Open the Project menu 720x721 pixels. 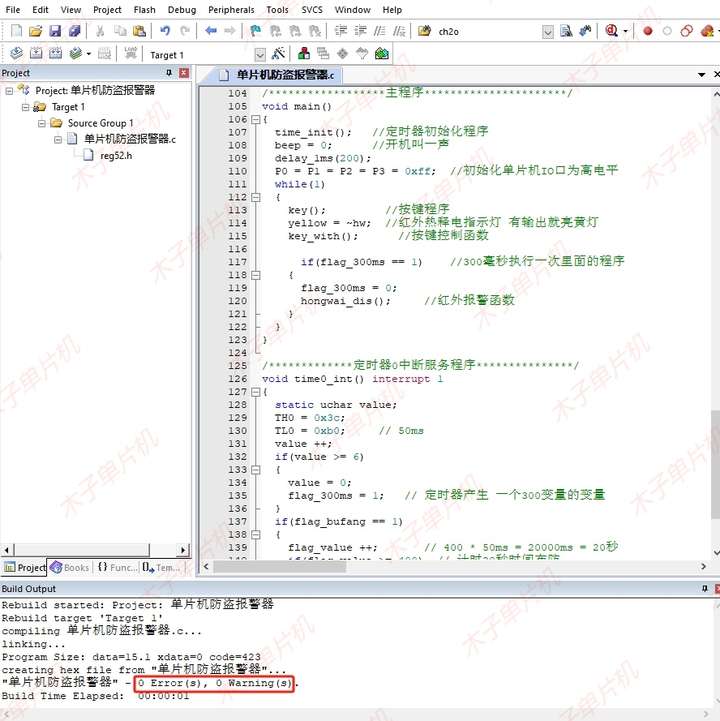107,10
